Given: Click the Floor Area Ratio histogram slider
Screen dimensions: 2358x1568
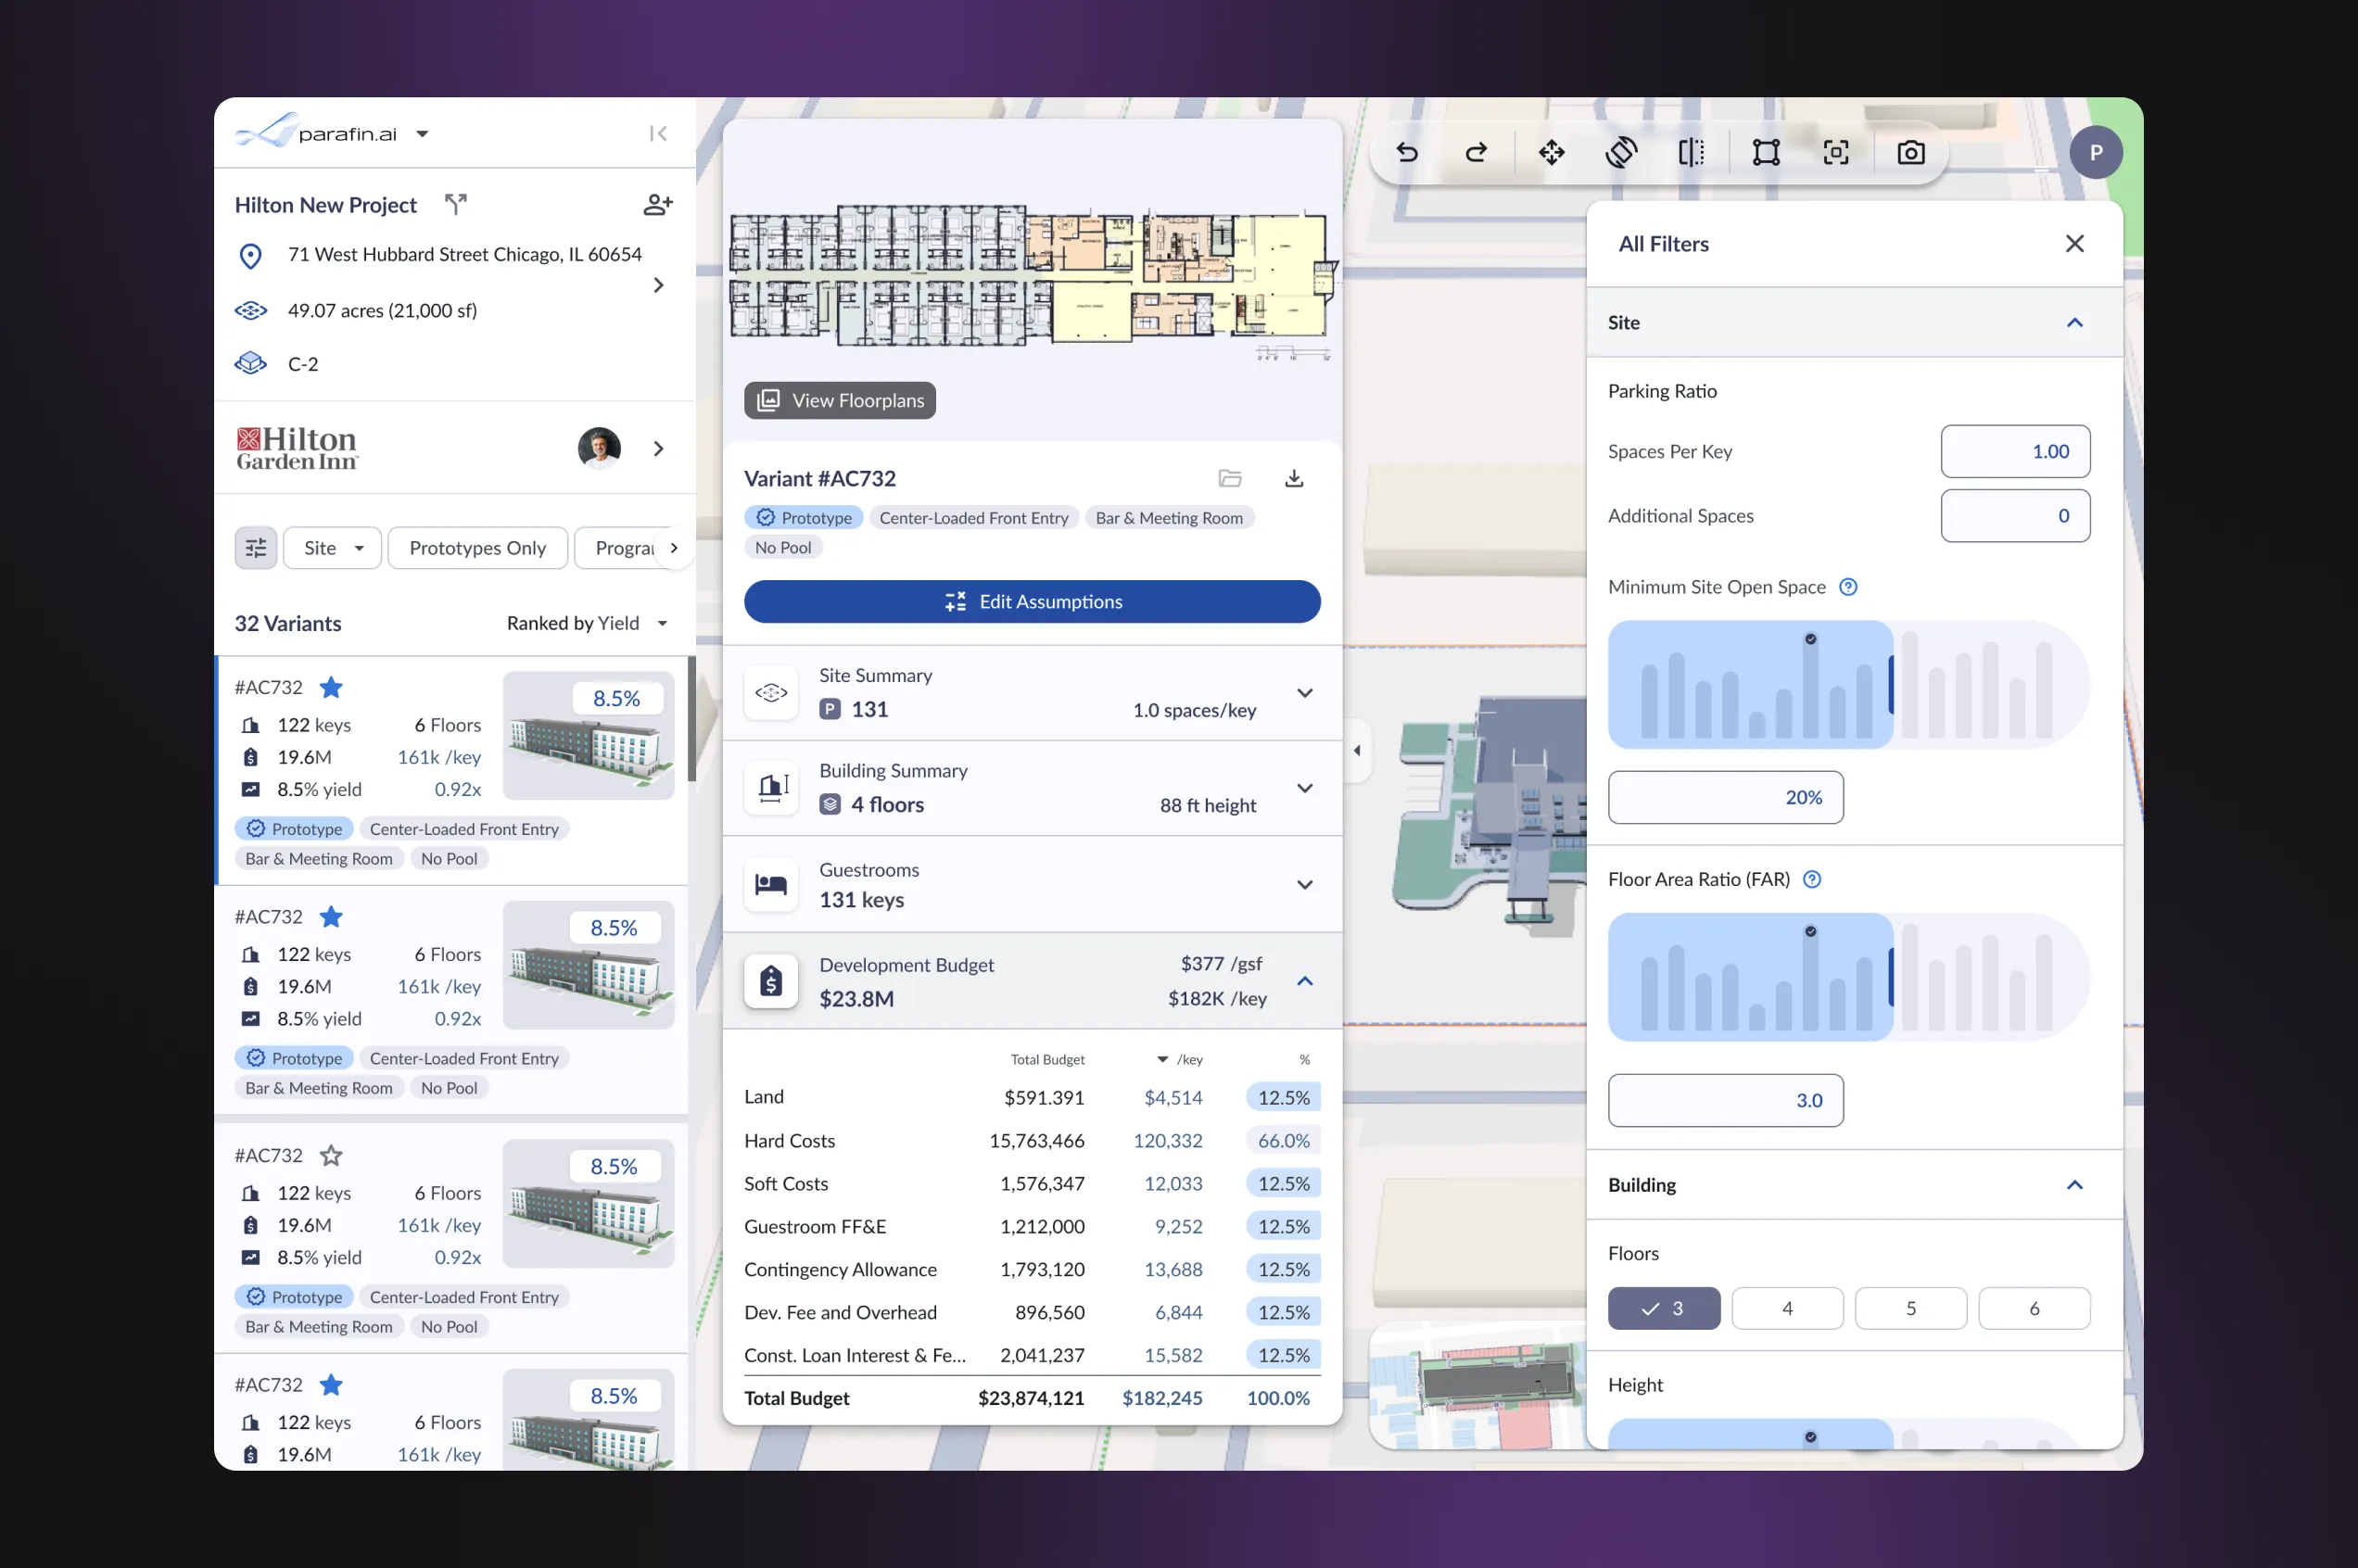Looking at the screenshot, I should pos(1848,977).
